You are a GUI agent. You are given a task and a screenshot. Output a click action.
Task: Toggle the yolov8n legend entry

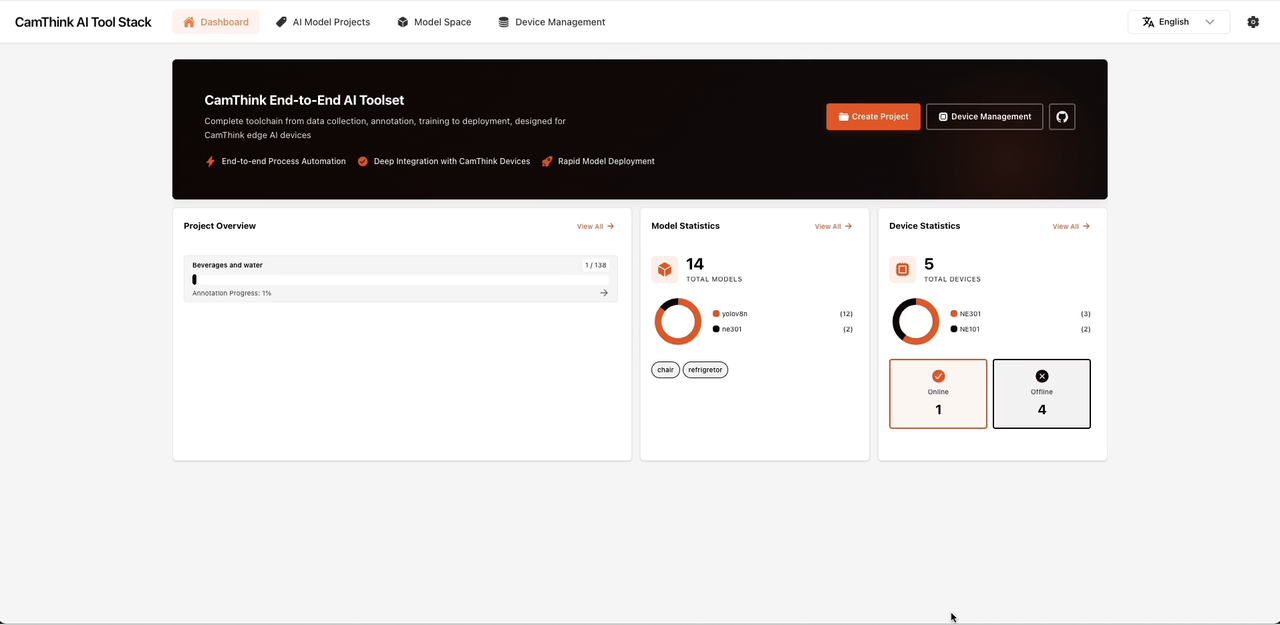coord(734,314)
